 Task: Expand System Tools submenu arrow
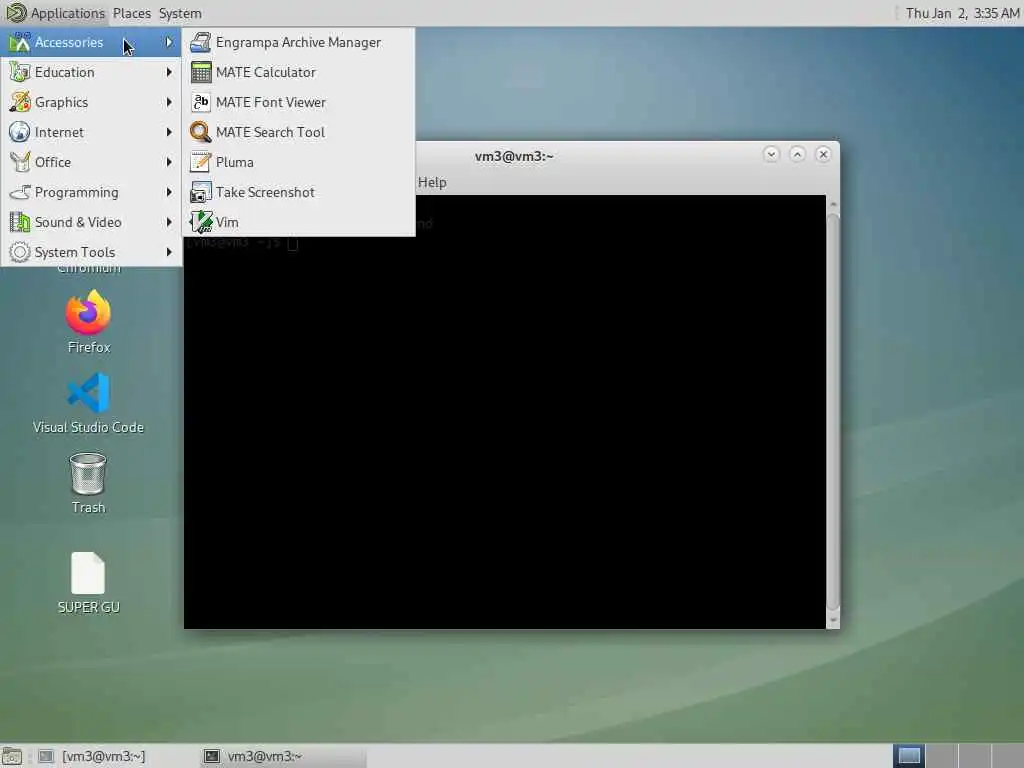169,253
